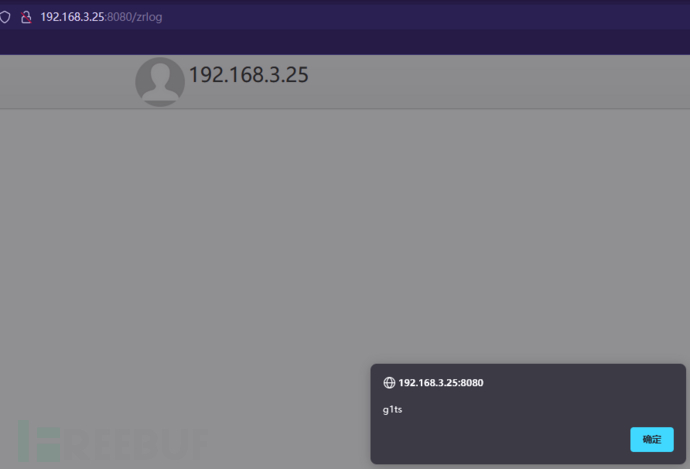Click the header bottom divider line
This screenshot has height=469, width=690.
(345, 108)
